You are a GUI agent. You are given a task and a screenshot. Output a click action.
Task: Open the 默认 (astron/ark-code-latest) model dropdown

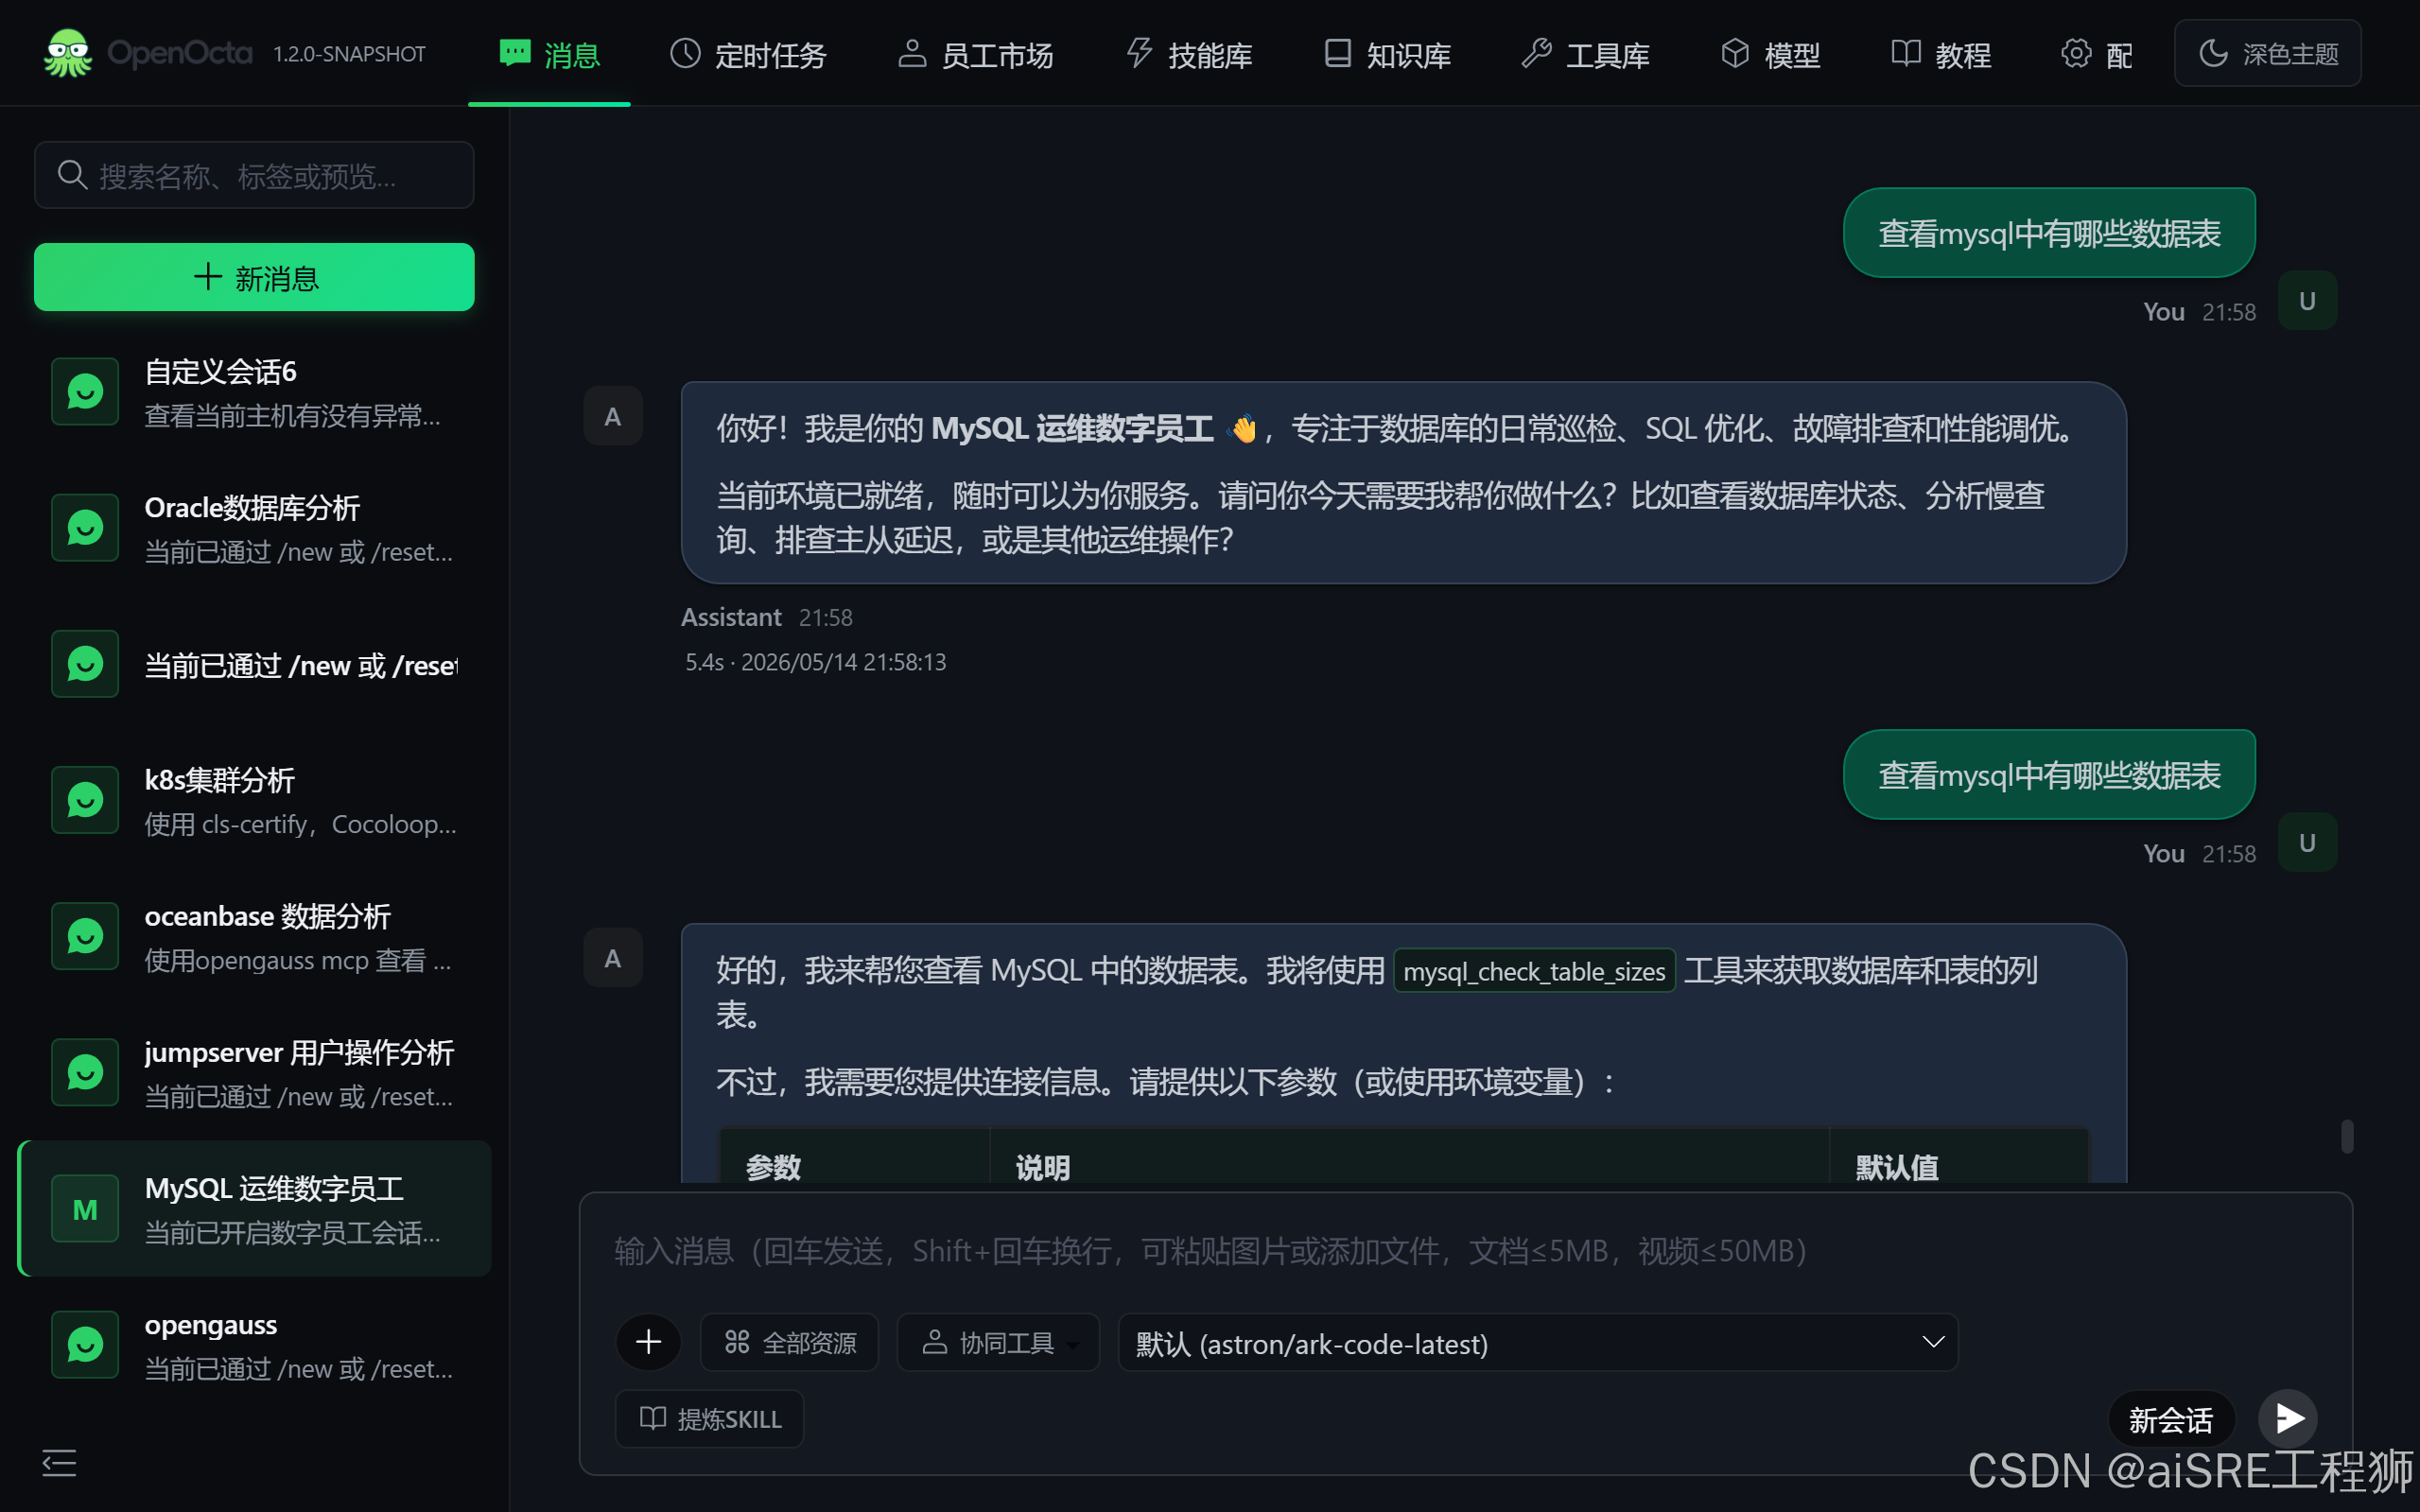1537,1342
